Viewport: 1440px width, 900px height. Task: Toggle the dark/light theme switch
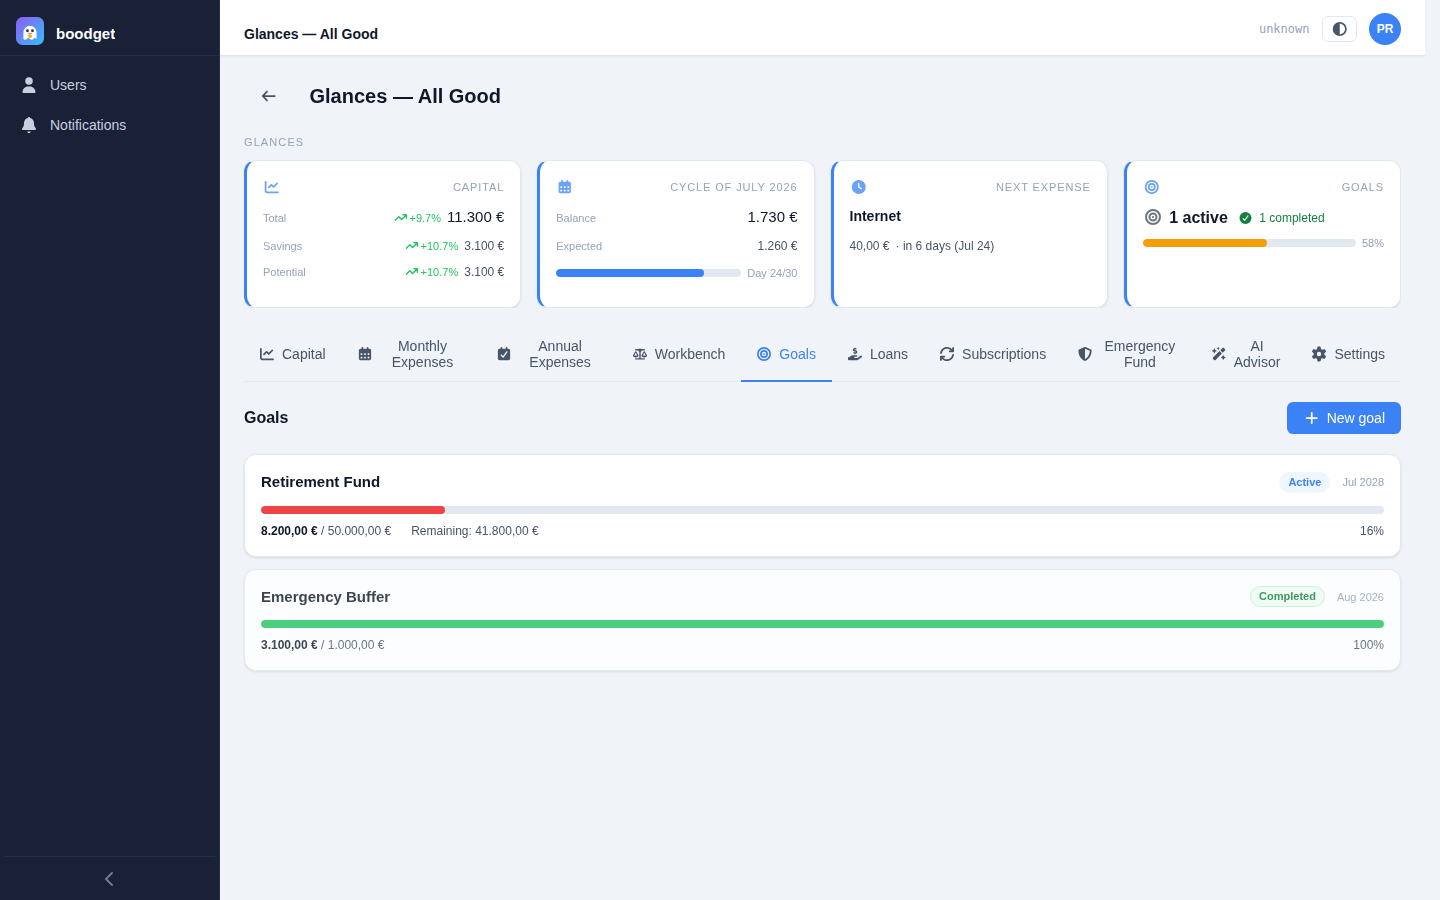click(1339, 29)
